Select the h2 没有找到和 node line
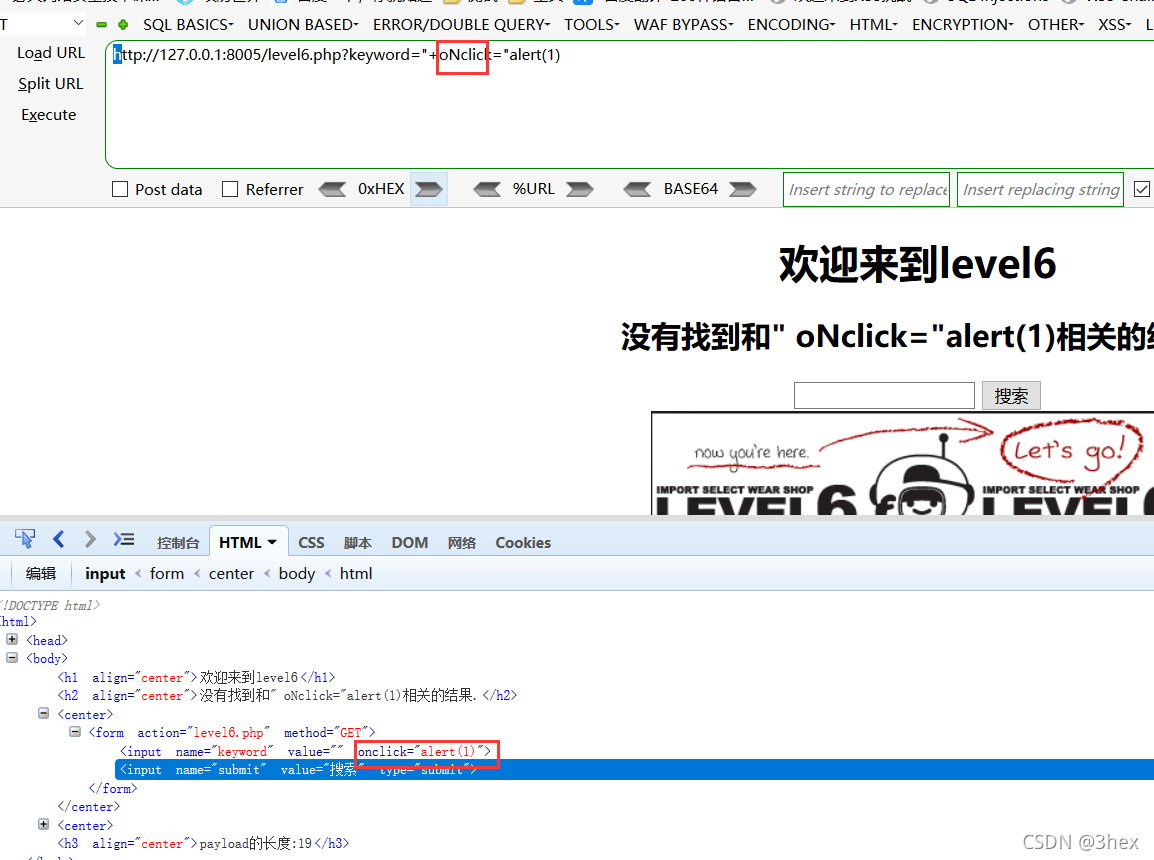 [x=287, y=695]
